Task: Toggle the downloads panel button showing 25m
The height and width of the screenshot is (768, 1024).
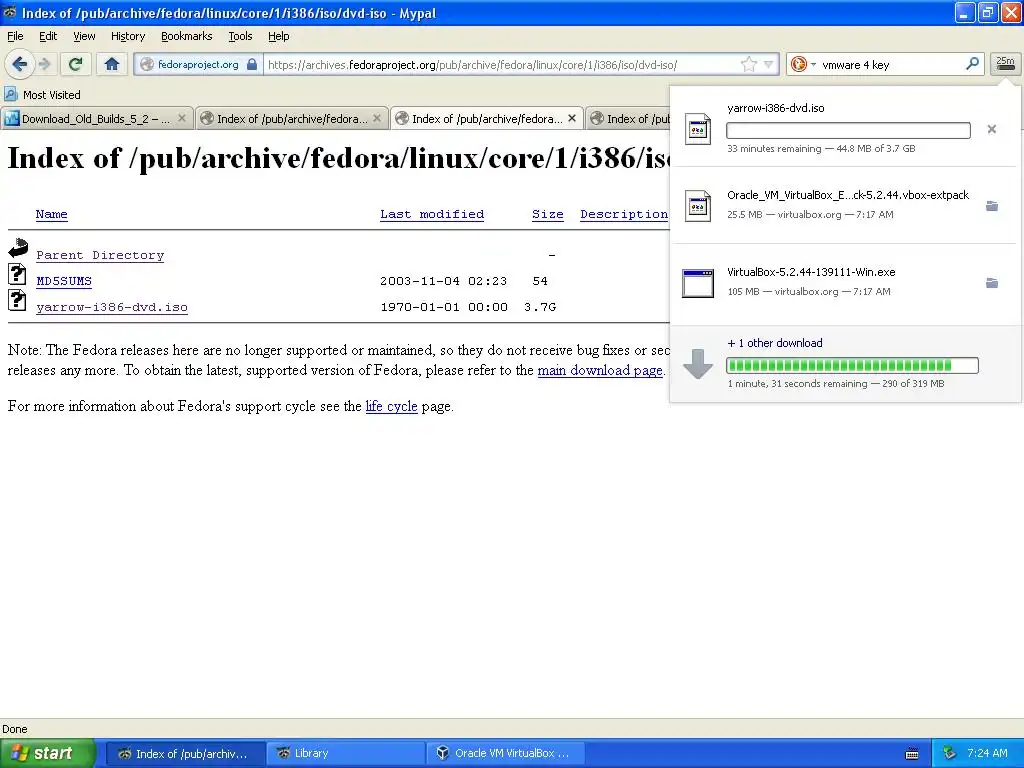Action: [x=1005, y=63]
